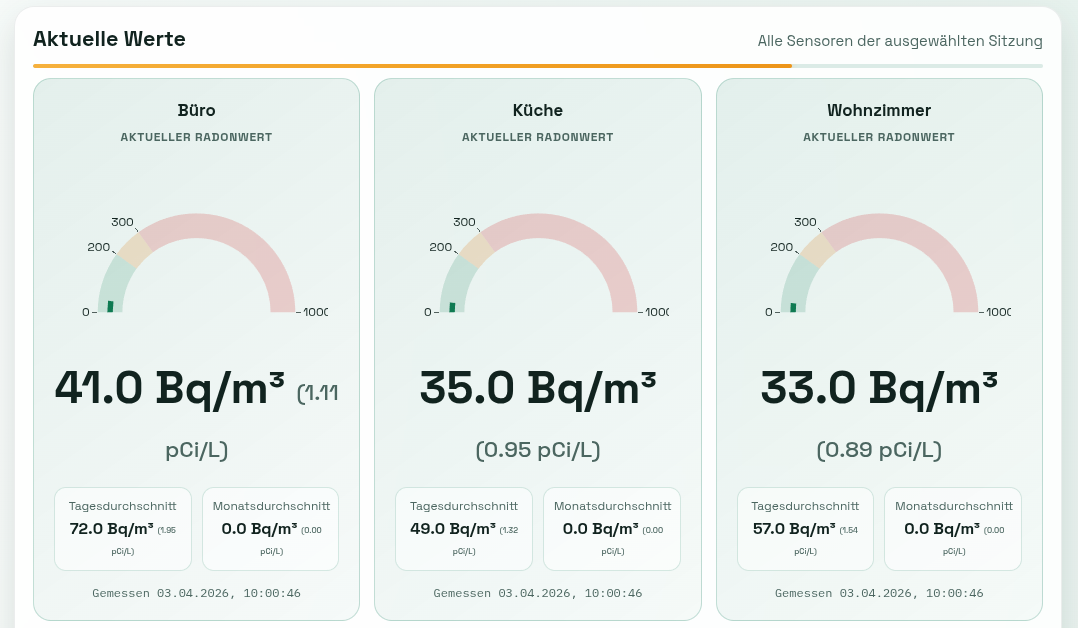
Task: Select the 41.0 Bq/m³ value in Büro
Action: click(169, 388)
